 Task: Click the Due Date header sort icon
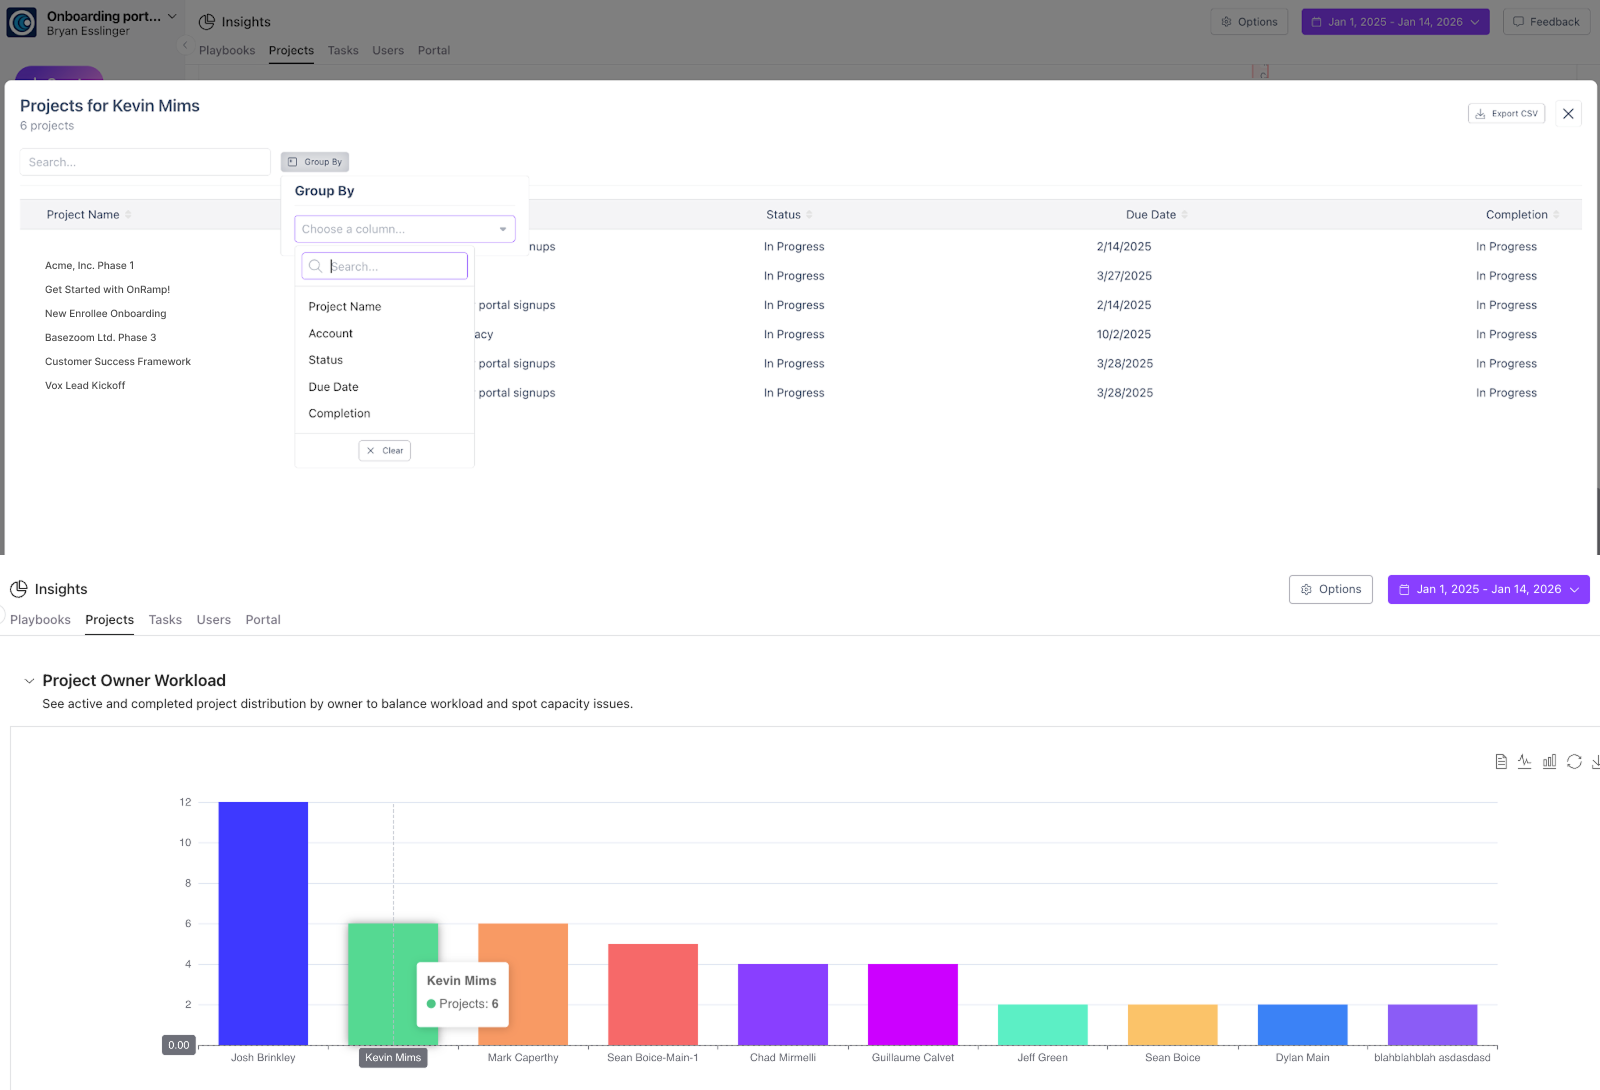click(1185, 215)
